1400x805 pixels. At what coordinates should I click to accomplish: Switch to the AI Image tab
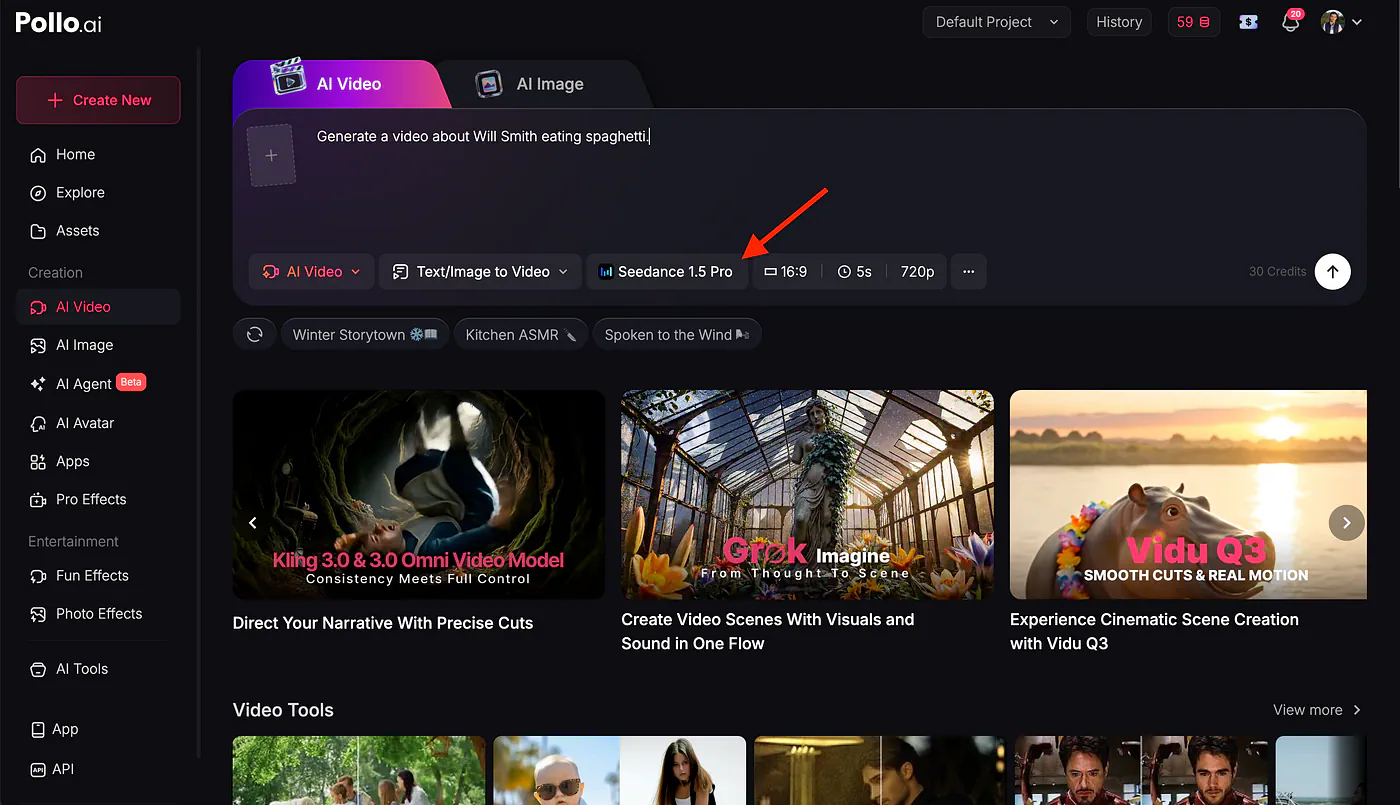[x=548, y=84]
